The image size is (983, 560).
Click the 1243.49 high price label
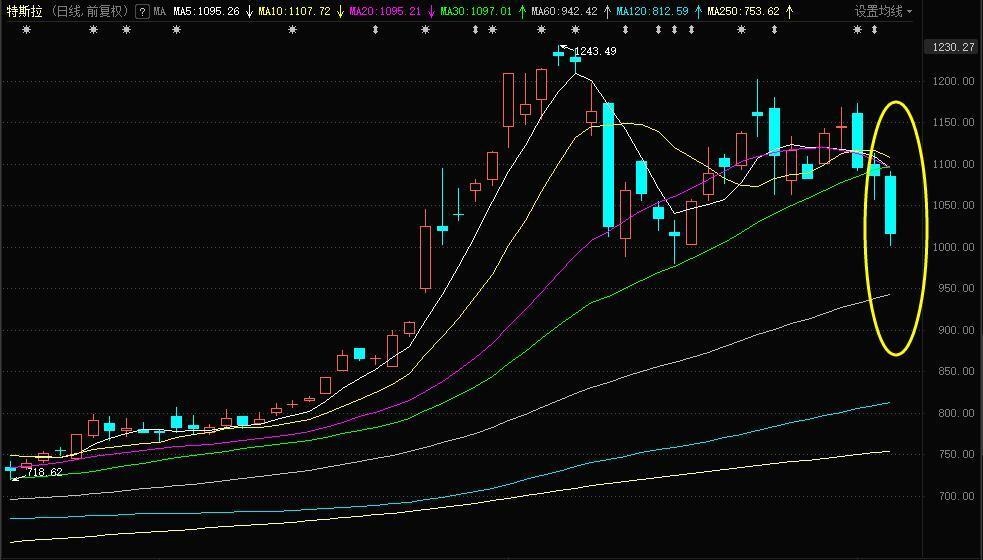point(595,51)
